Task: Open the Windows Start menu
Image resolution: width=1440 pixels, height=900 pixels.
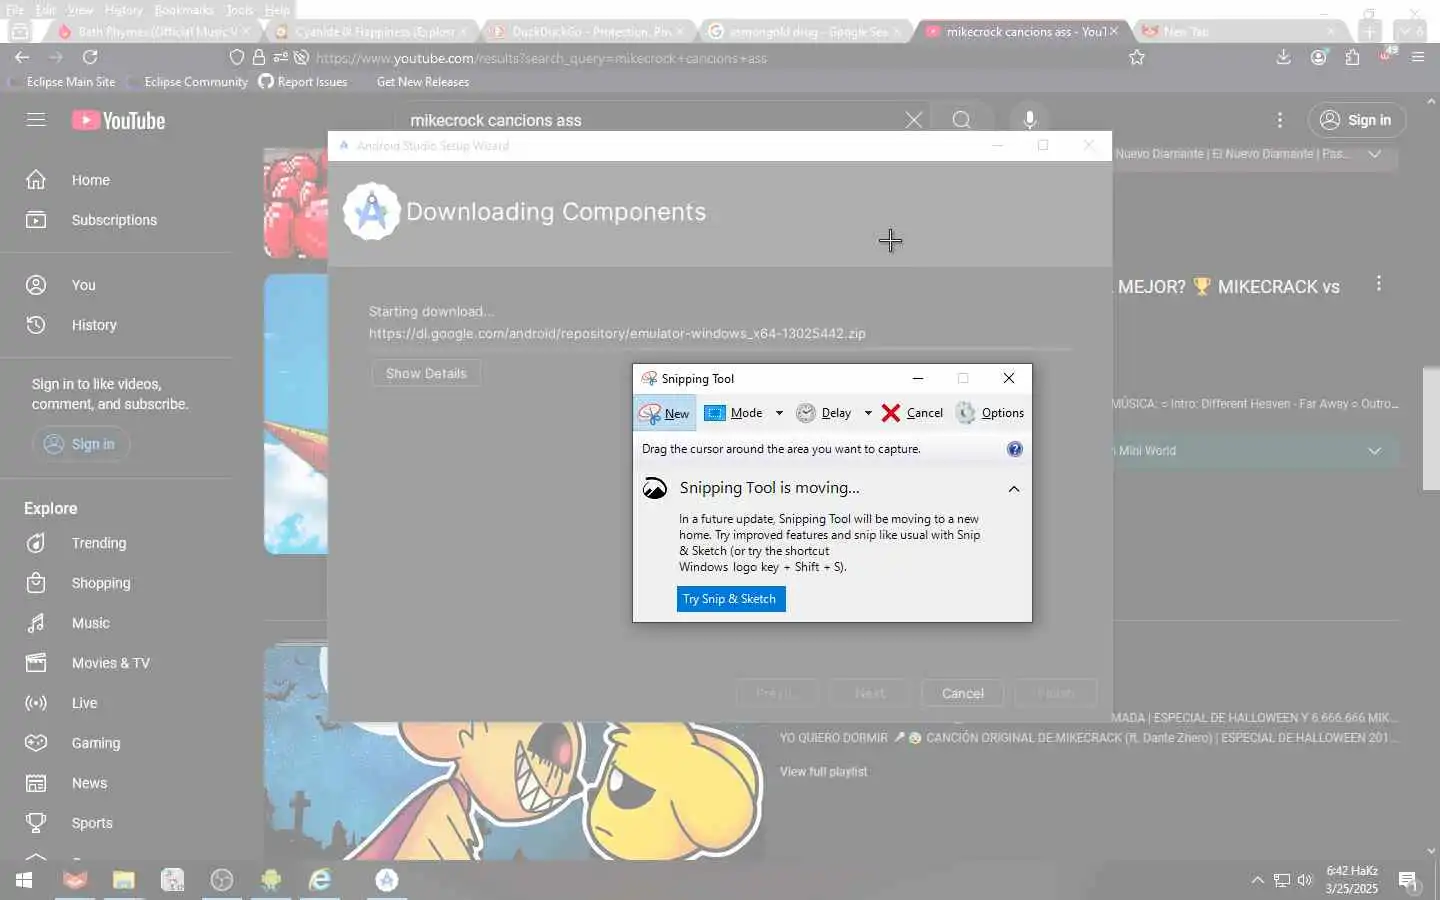Action: pos(24,880)
